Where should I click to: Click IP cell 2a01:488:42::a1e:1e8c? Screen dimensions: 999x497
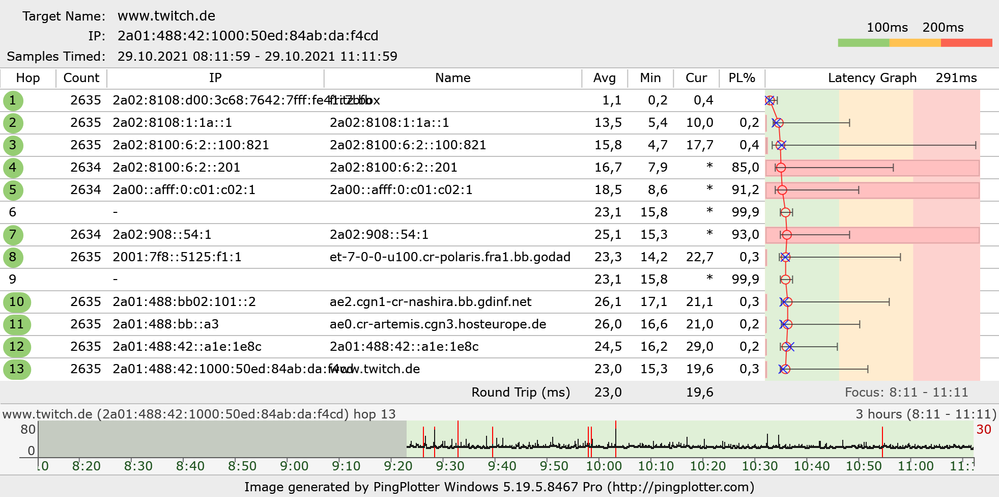point(187,347)
